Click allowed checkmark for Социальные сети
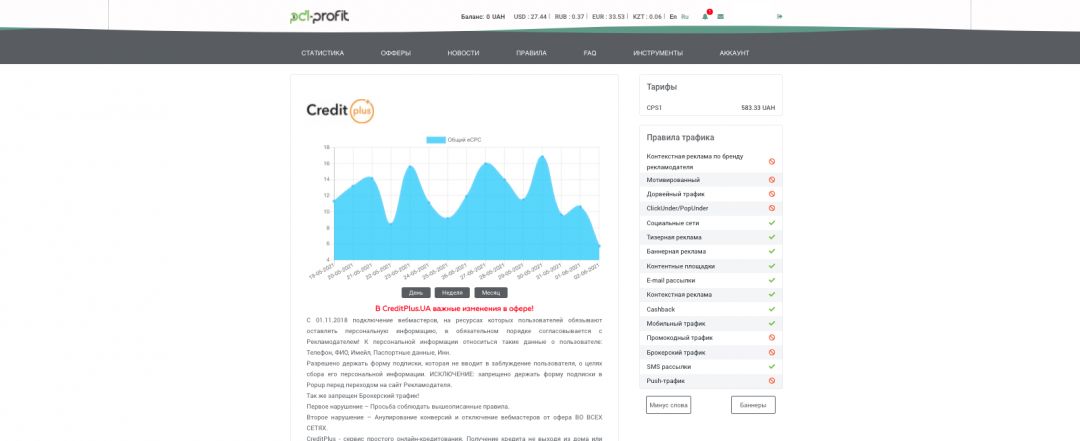This screenshot has height=441, width=1080. (x=771, y=223)
